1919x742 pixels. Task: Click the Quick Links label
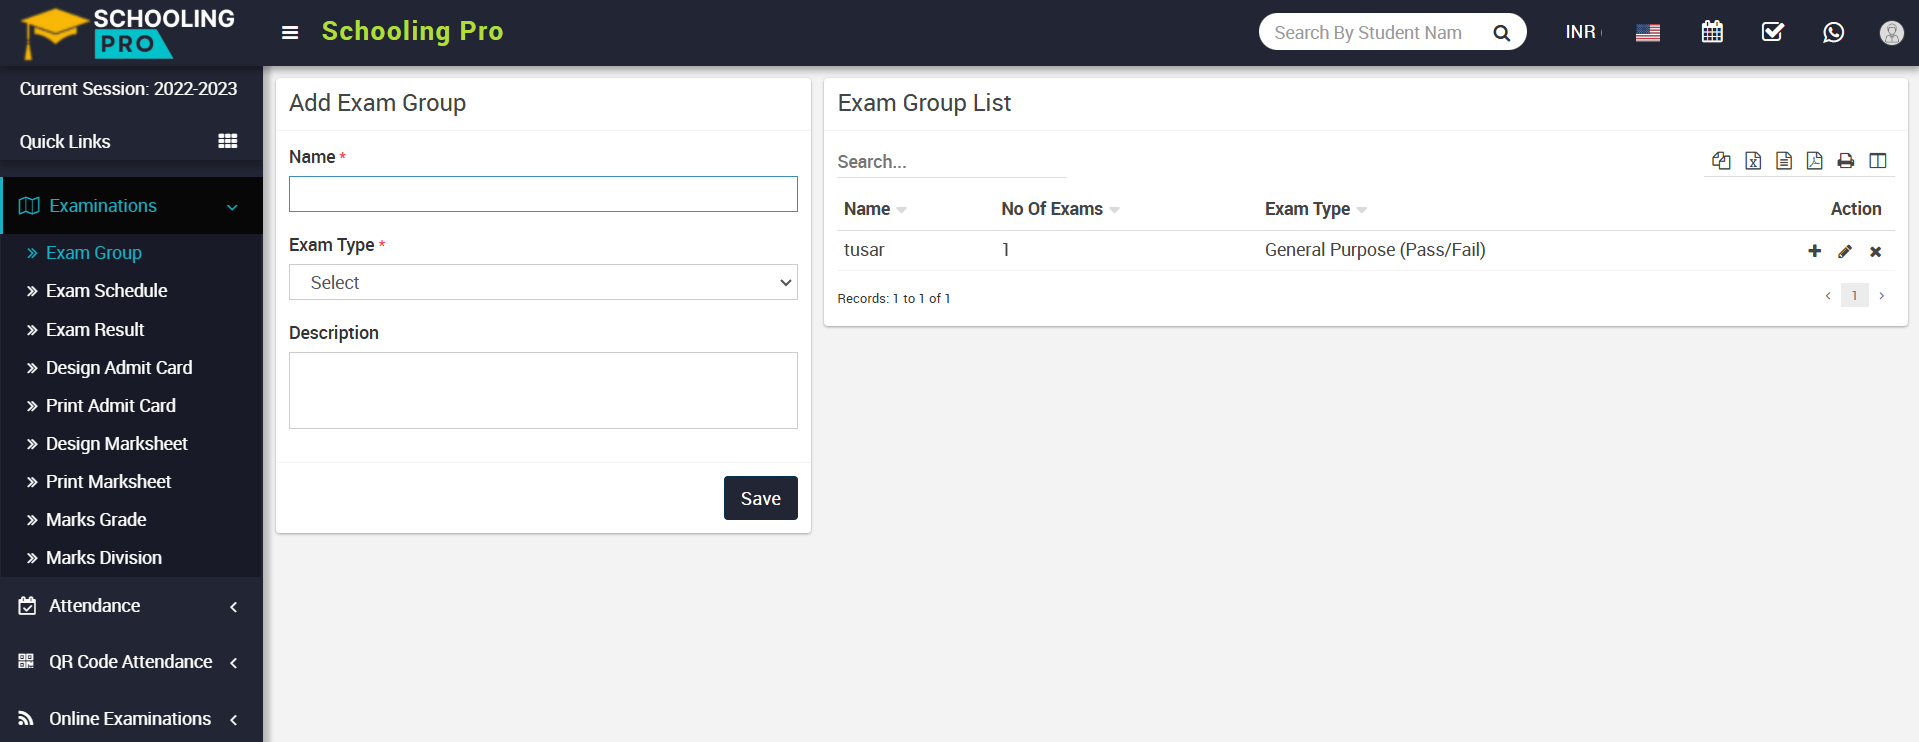65,142
